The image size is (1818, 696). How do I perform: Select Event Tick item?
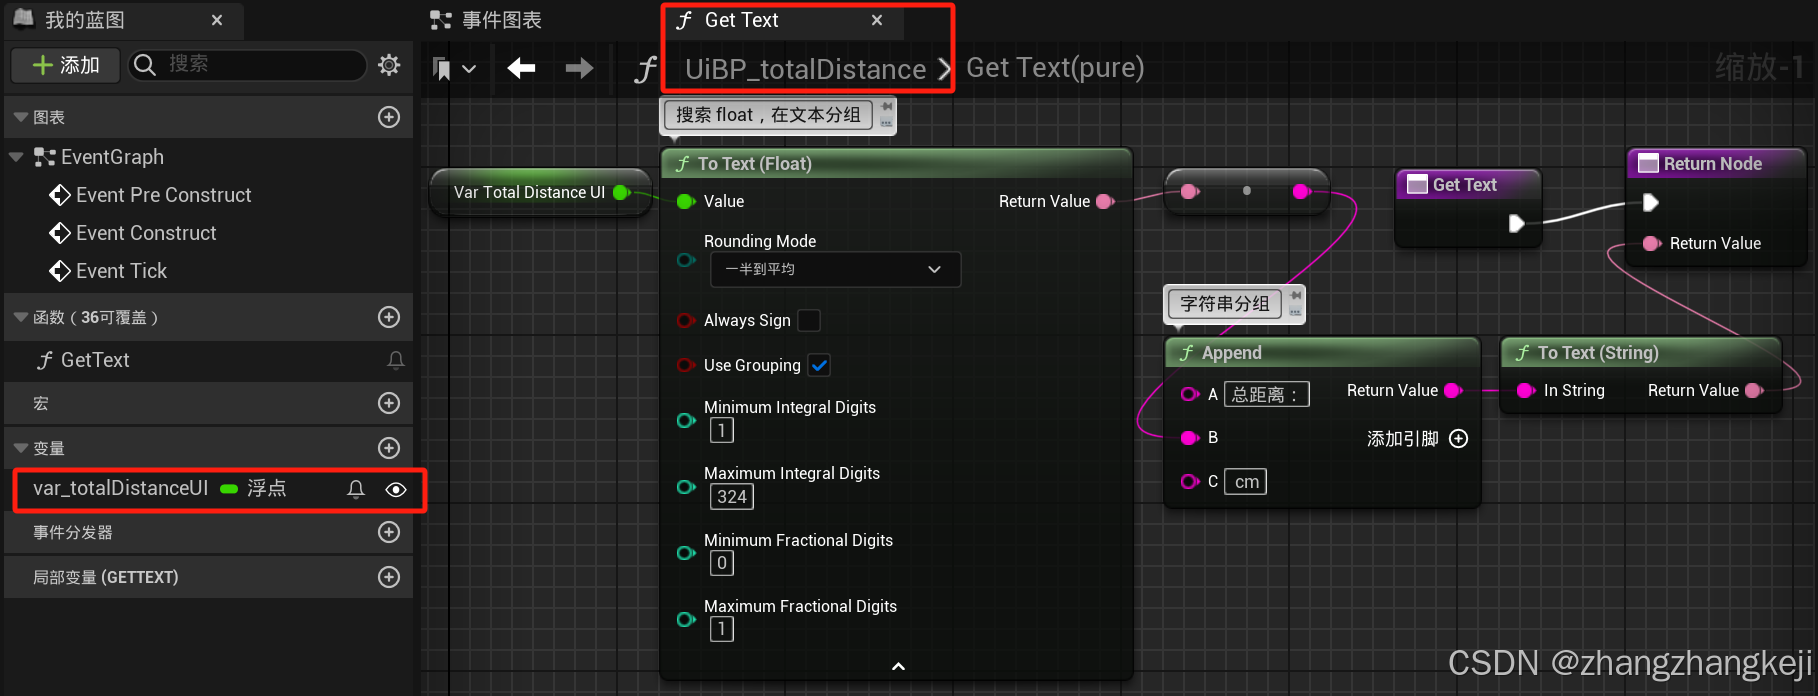121,271
